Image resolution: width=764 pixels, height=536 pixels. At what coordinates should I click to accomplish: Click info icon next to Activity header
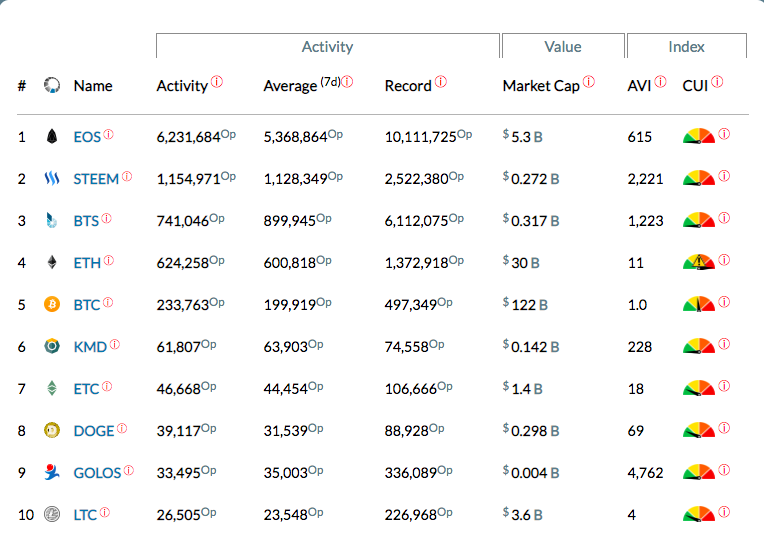(217, 81)
